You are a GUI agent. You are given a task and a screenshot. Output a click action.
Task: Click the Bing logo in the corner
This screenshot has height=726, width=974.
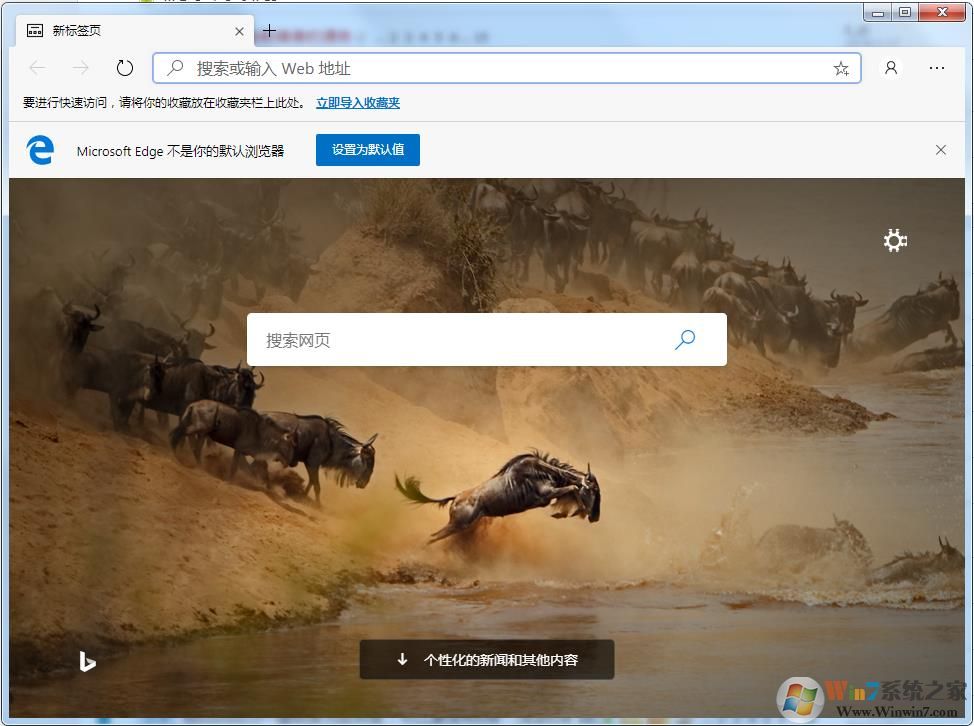(x=88, y=660)
